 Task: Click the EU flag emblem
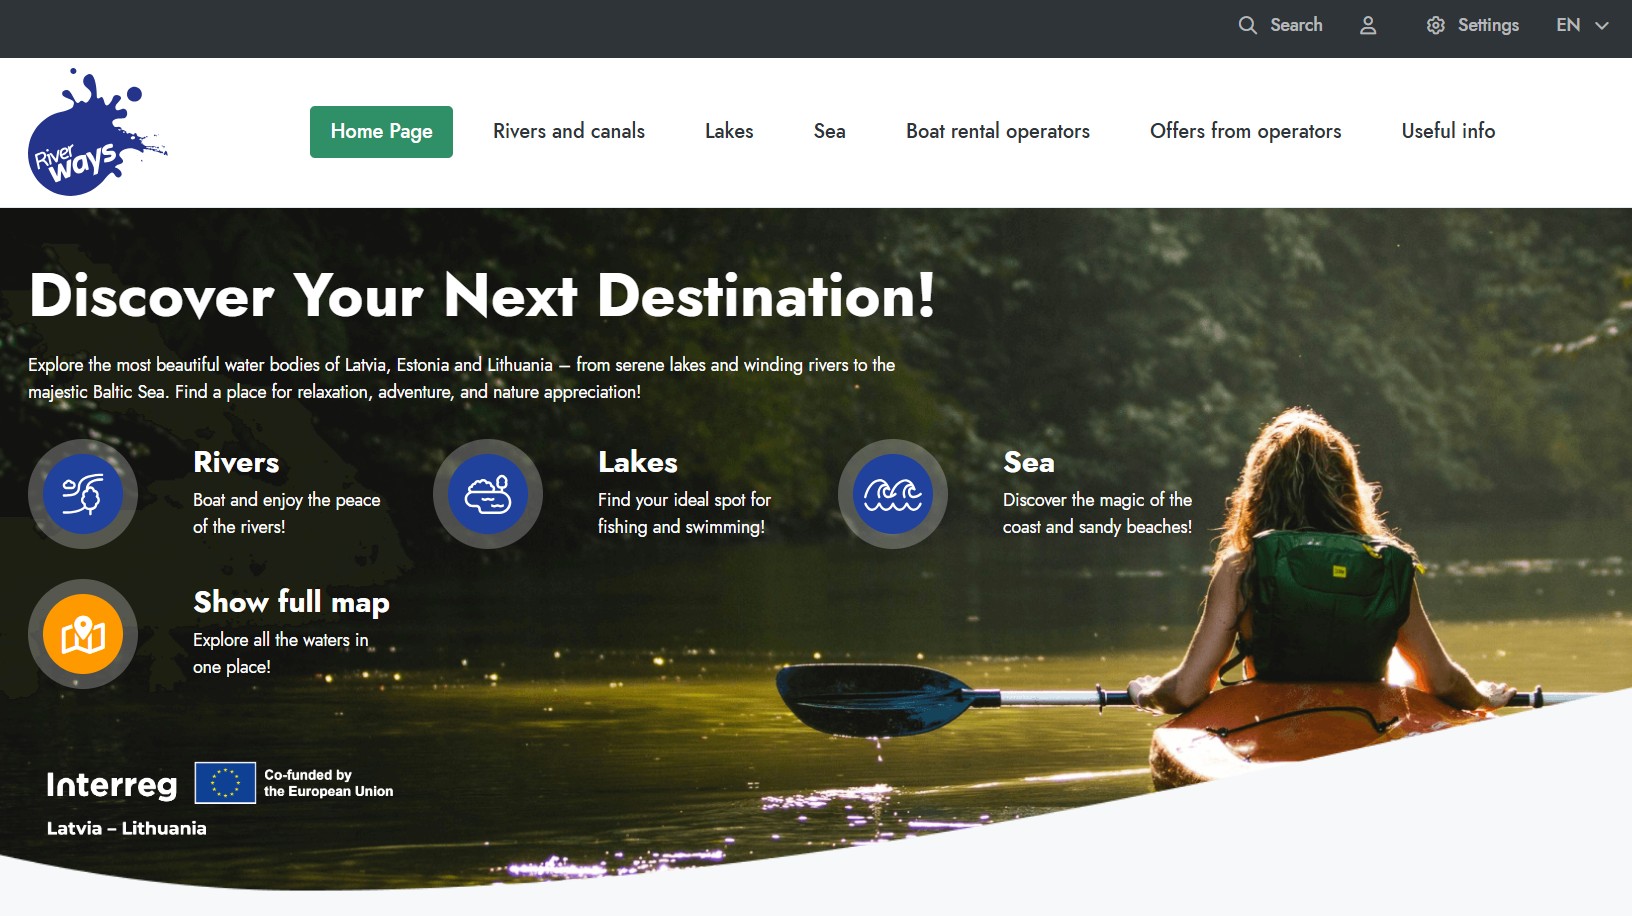tap(225, 783)
